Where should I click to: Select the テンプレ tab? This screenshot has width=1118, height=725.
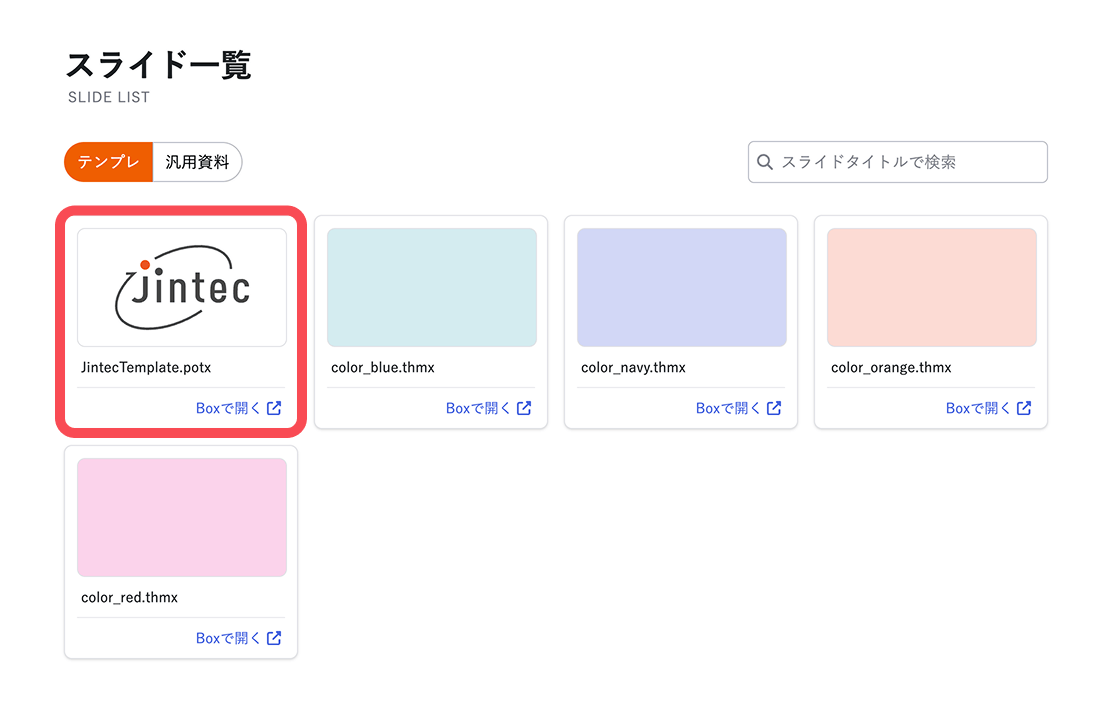tap(109, 162)
